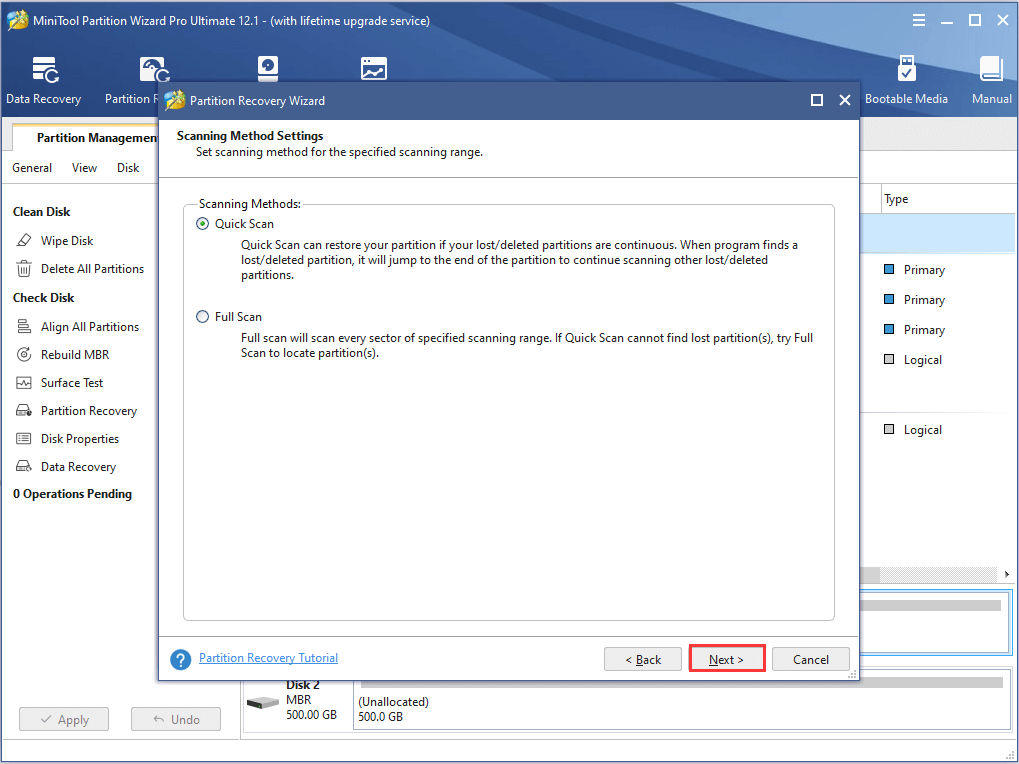Open the Partition Recovery Tutorial link
1019x764 pixels.
268,657
